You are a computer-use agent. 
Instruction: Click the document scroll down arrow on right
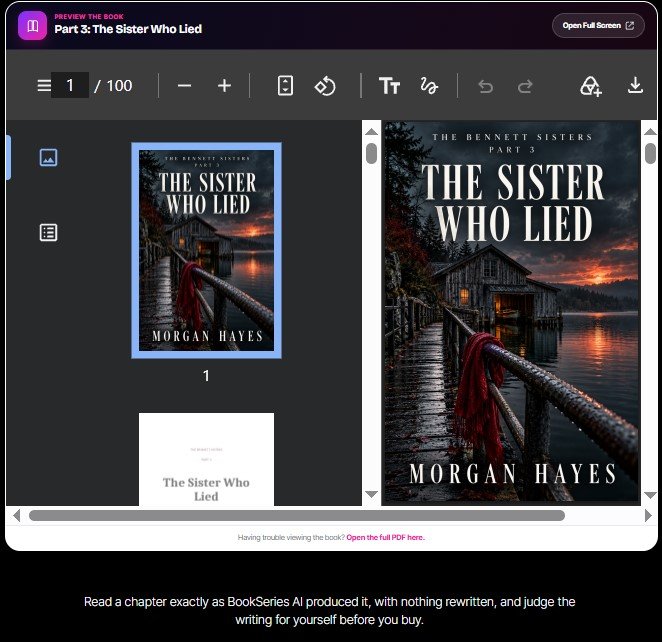(x=650, y=495)
